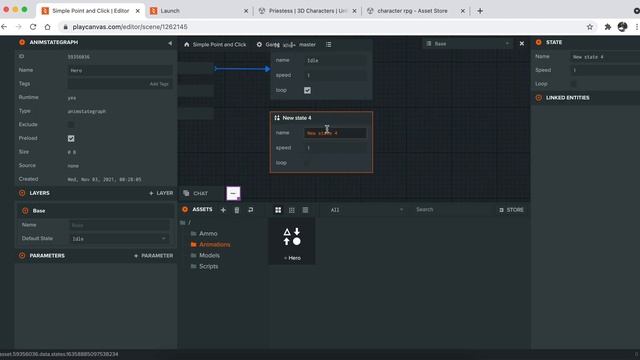Close the anim state graph editor

pos(522,43)
